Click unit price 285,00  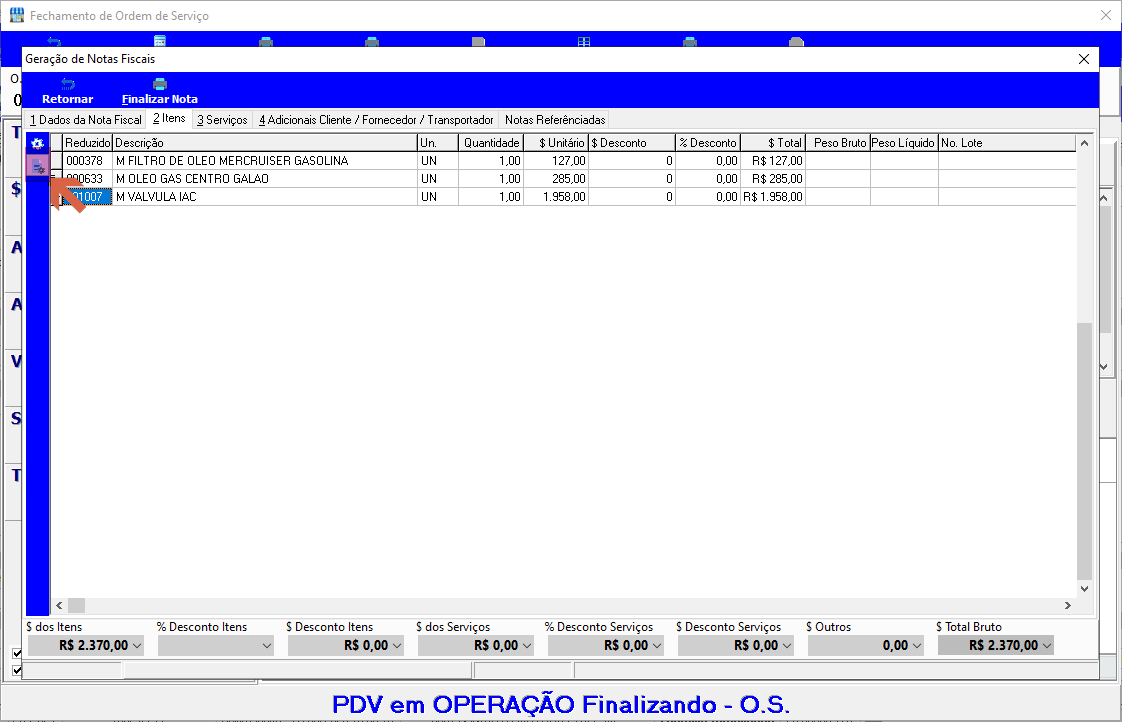pyautogui.click(x=556, y=179)
